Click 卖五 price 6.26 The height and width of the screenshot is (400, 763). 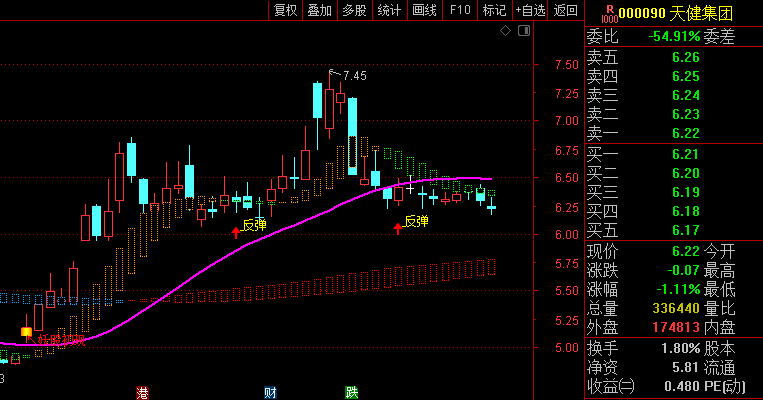pyautogui.click(x=686, y=57)
